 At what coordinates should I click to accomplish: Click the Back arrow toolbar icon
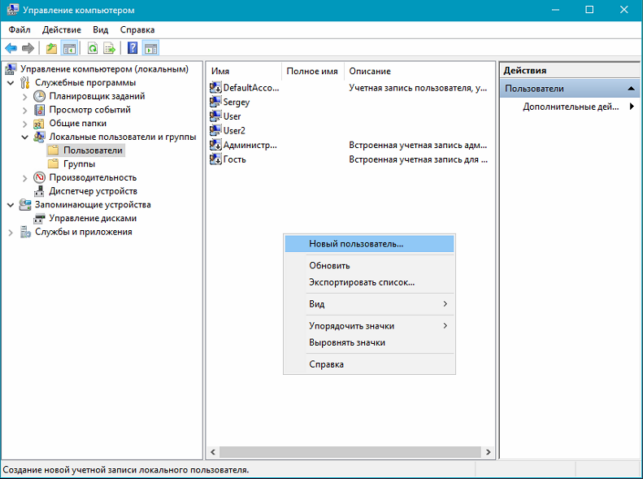coord(11,48)
